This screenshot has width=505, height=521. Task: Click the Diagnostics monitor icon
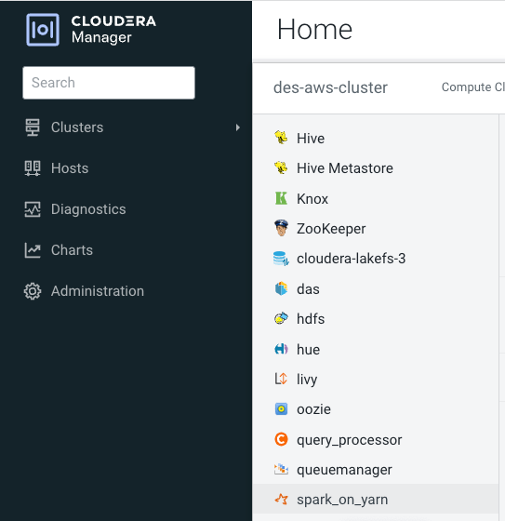tap(32, 209)
